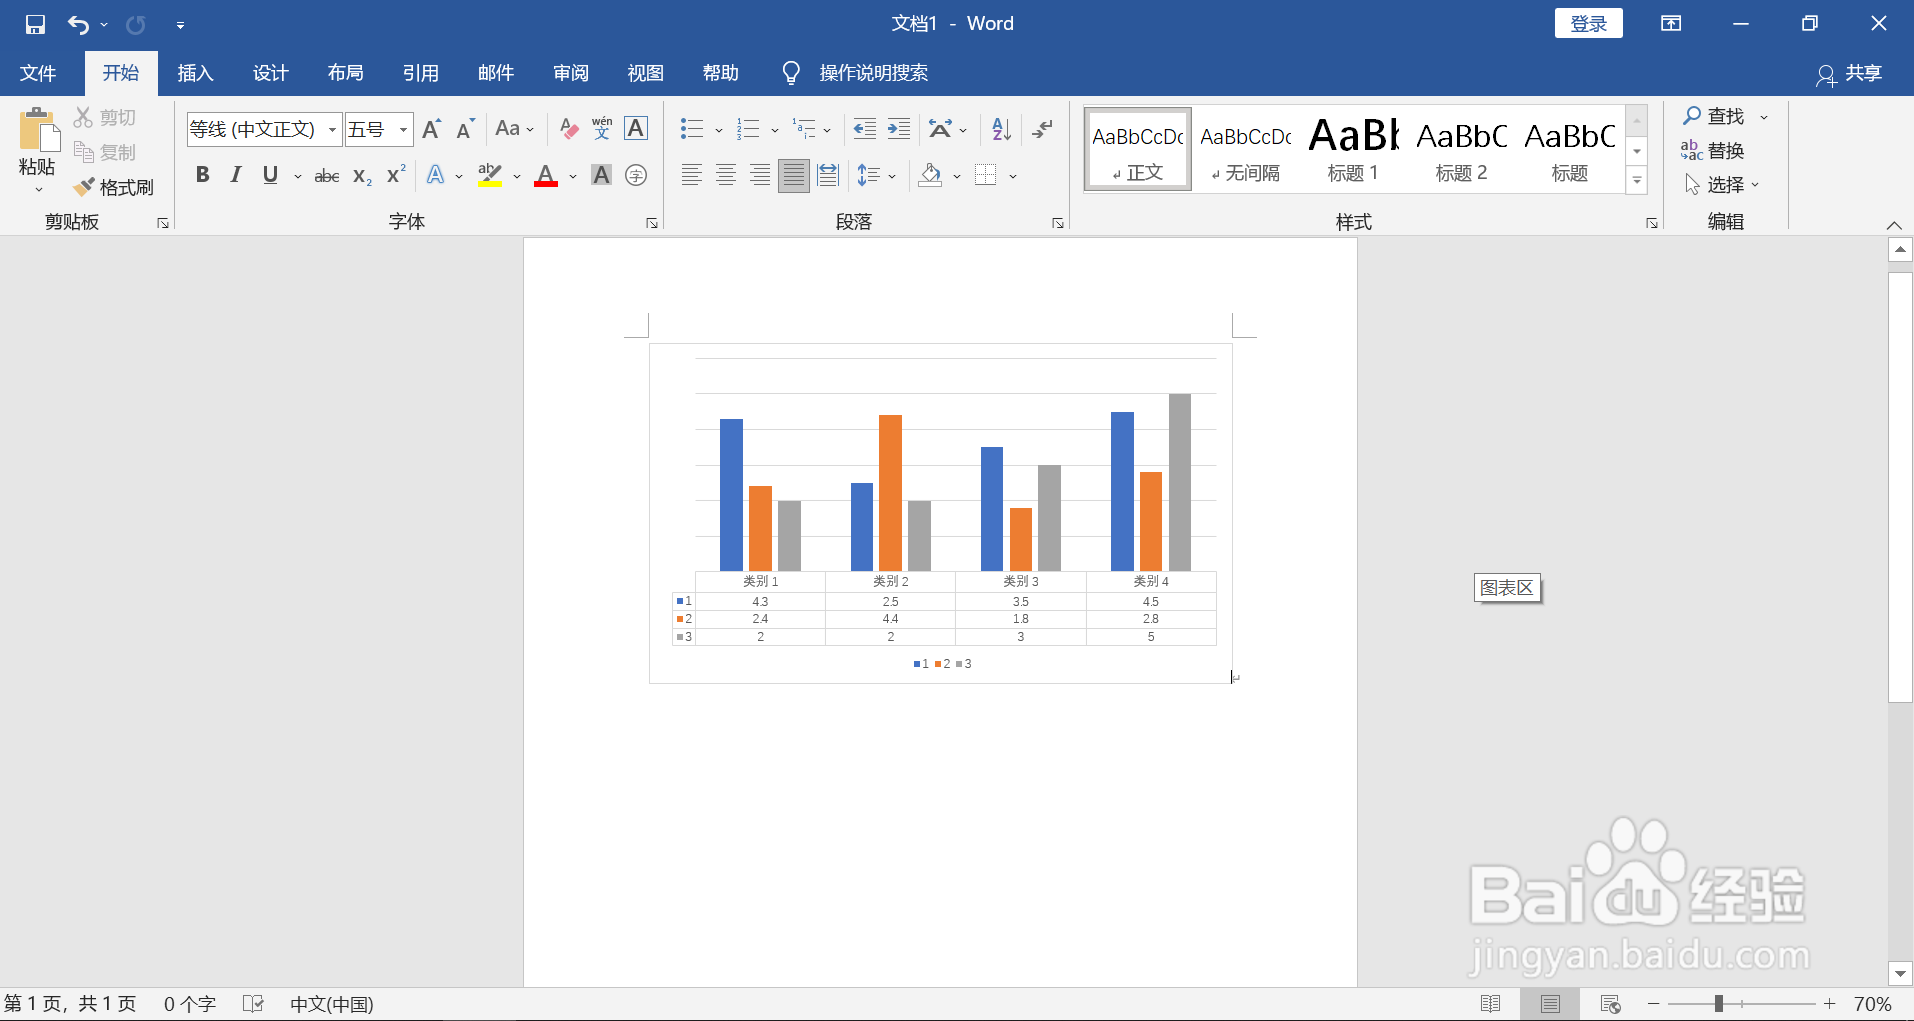Open the Clipboard pane launcher

[163, 223]
